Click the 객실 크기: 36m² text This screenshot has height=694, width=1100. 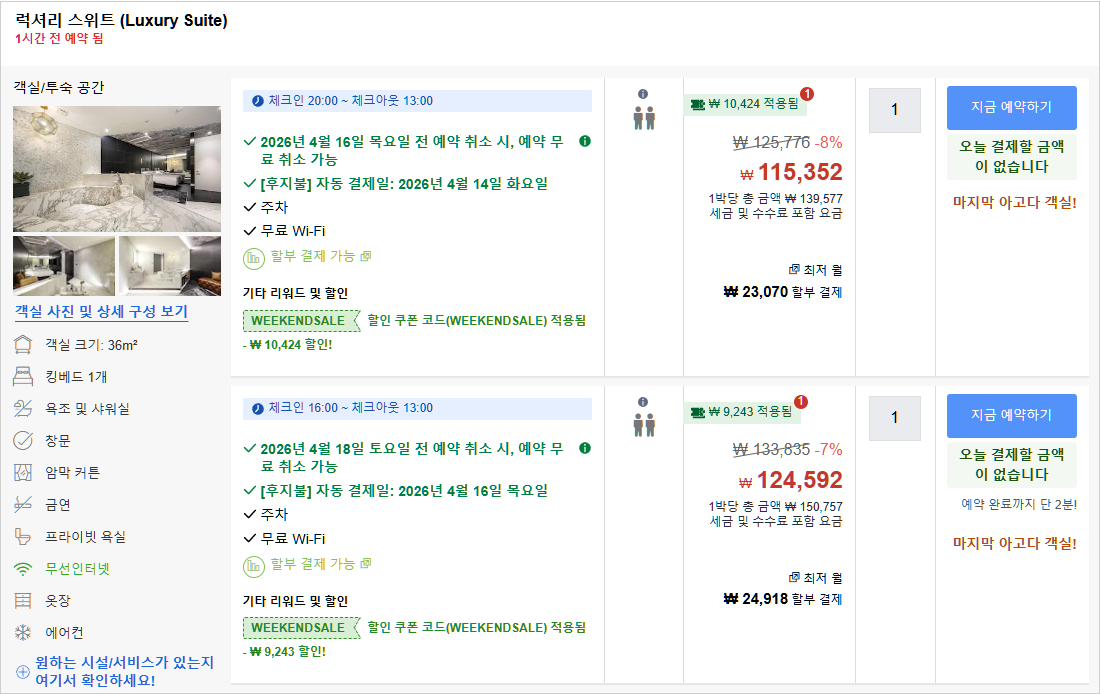click(x=91, y=345)
